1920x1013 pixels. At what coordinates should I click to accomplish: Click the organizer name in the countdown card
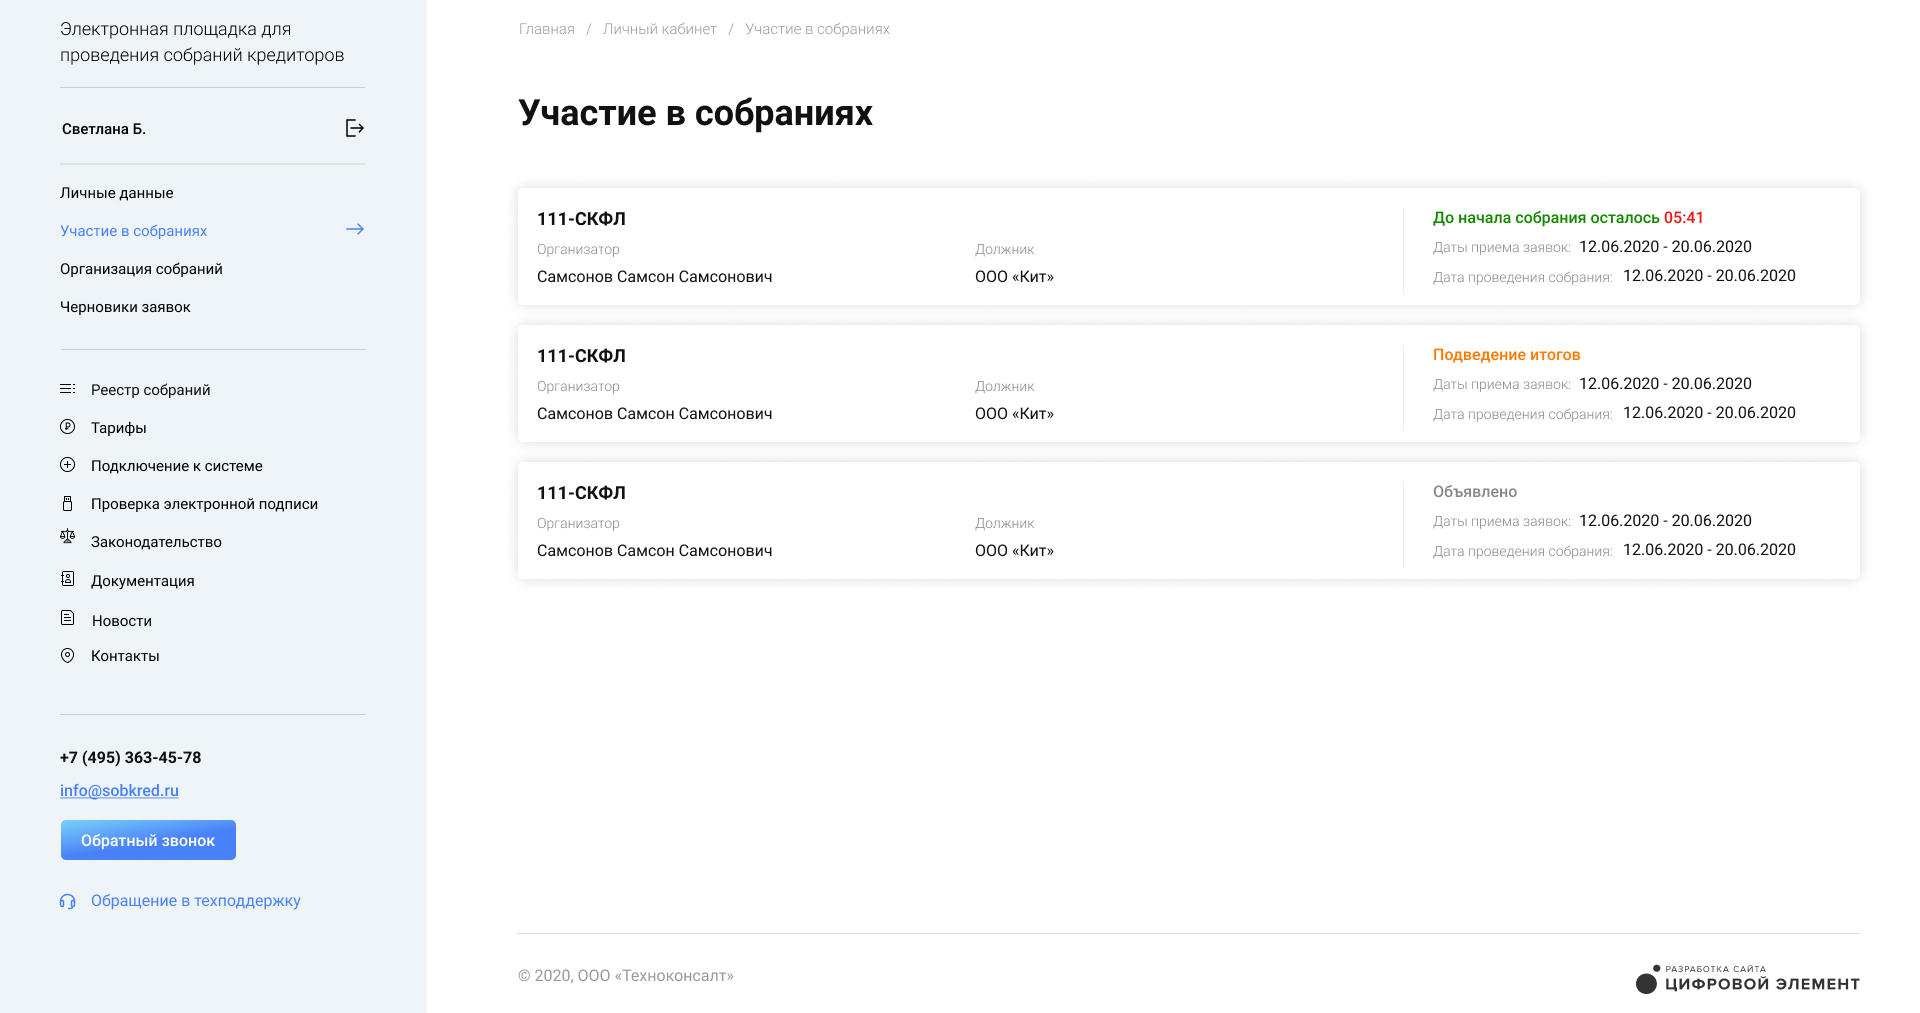(x=655, y=277)
